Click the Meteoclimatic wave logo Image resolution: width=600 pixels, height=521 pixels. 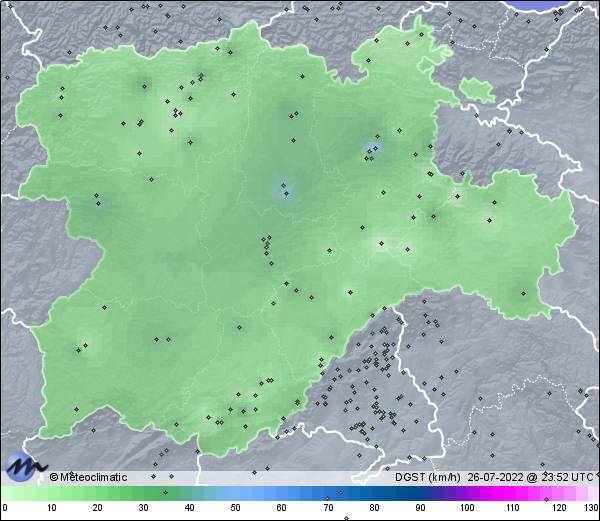click(25, 466)
